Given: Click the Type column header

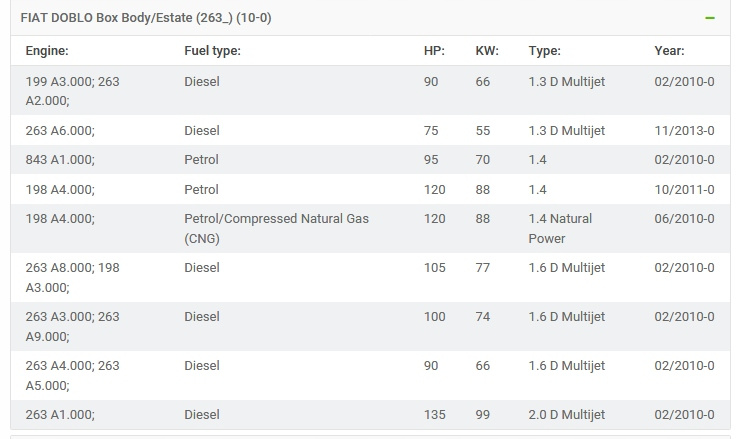Looking at the screenshot, I should pos(545,51).
